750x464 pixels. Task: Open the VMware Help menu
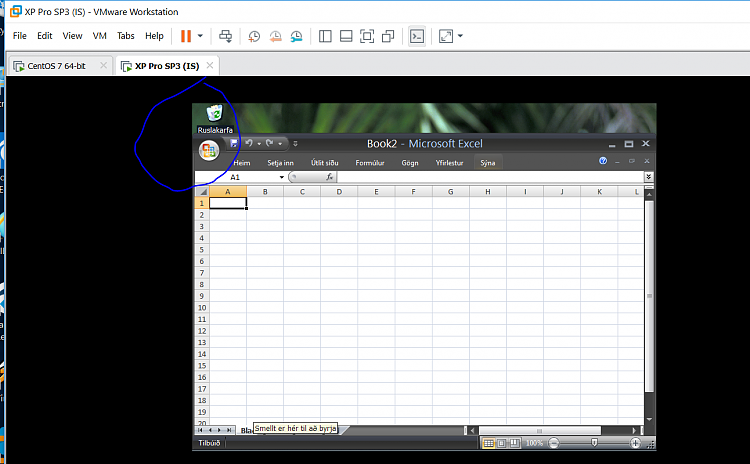point(154,36)
